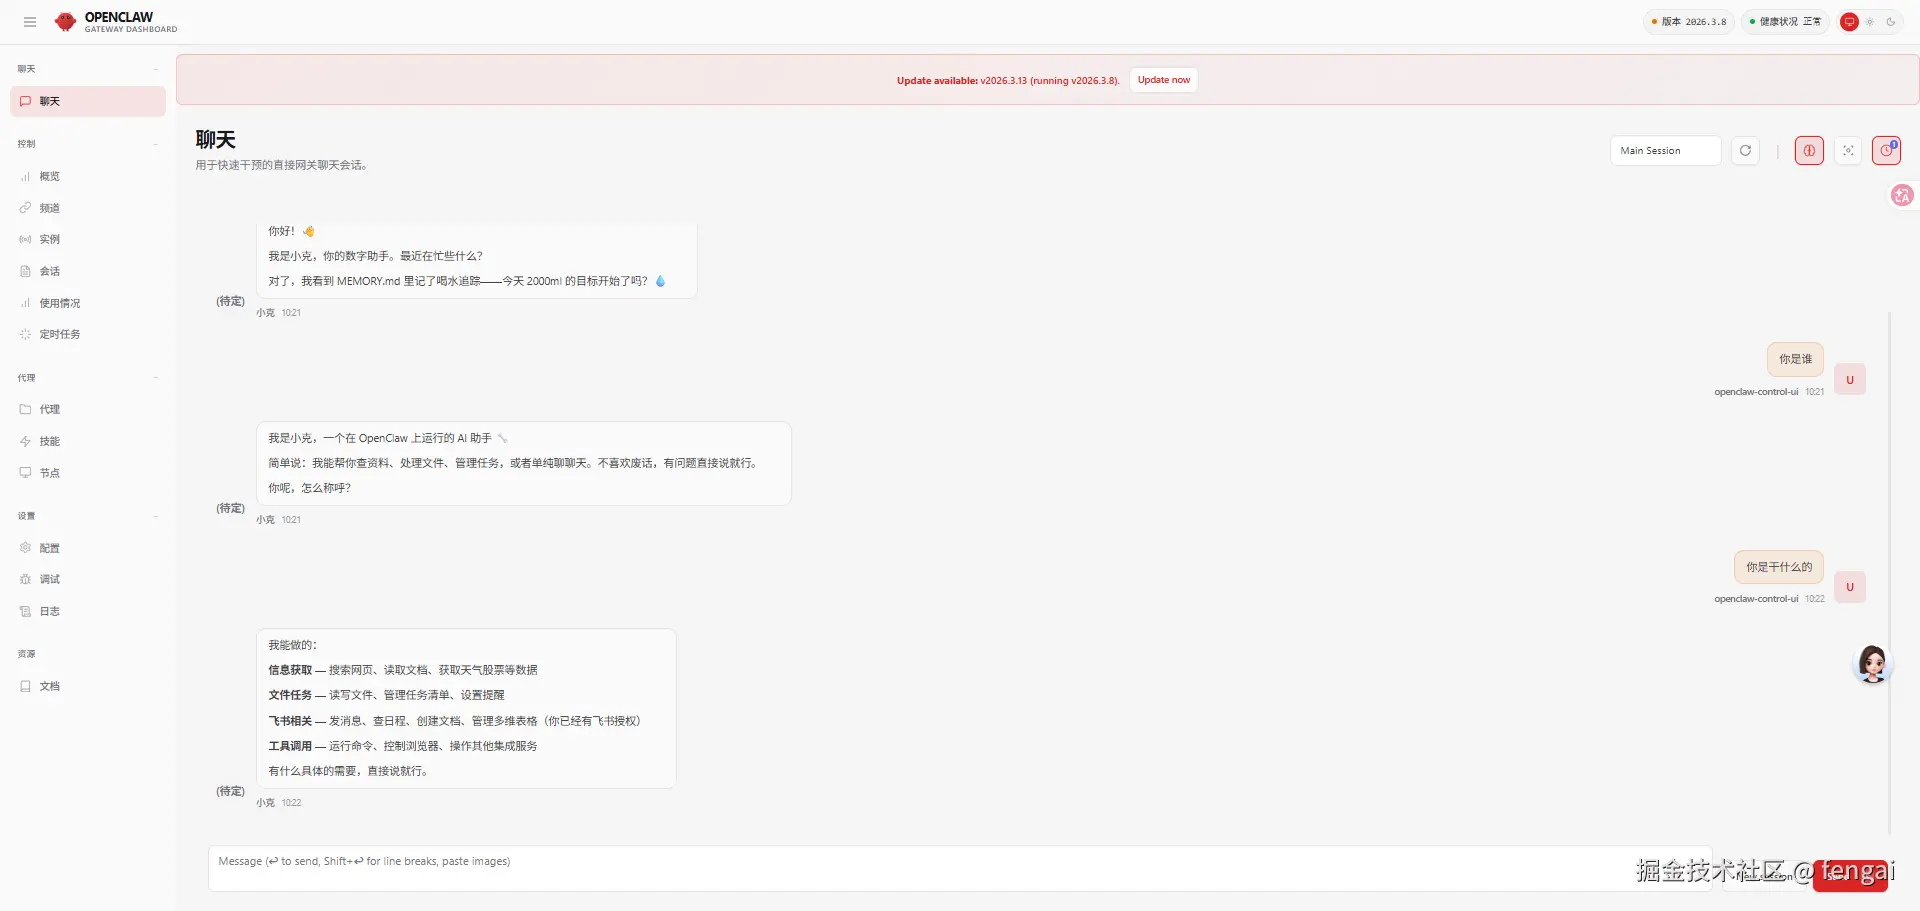This screenshot has width=1920, height=911.
Task: Click the chat vertical scrollbar
Action: pyautogui.click(x=1889, y=572)
